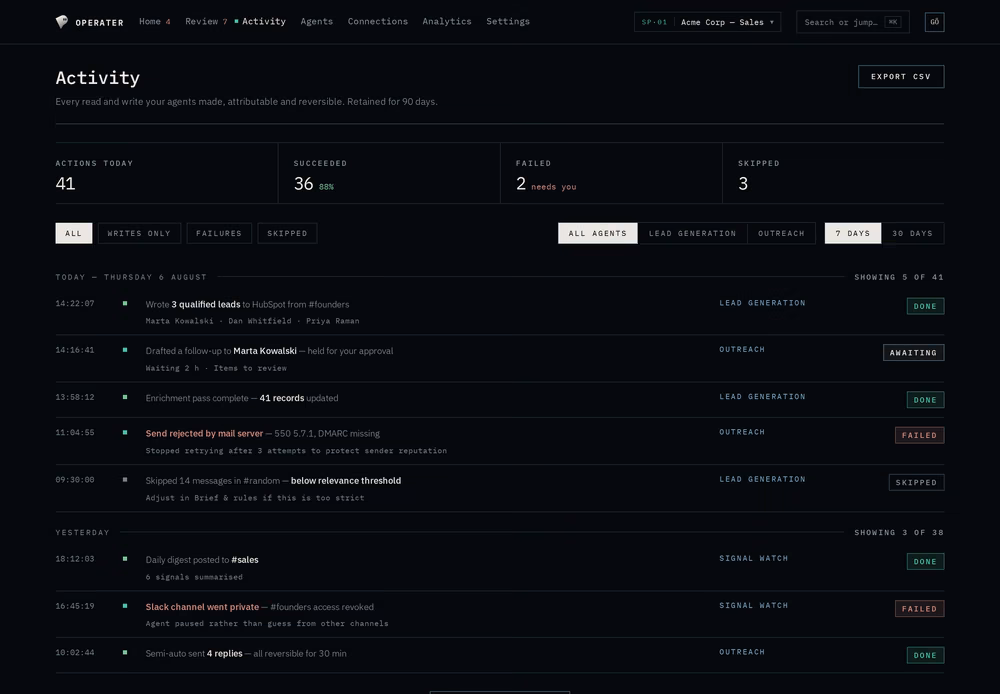The image size is (1000, 694).
Task: Switch range to 30 Days
Action: click(x=912, y=233)
